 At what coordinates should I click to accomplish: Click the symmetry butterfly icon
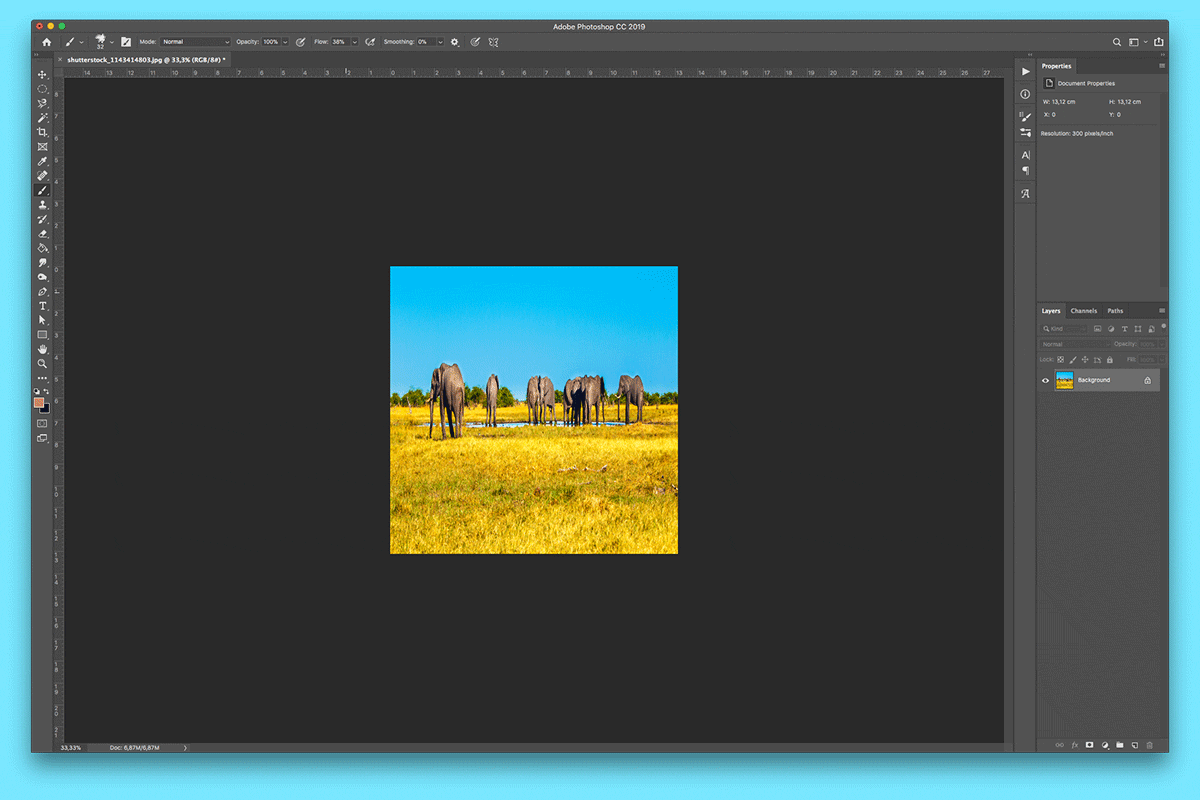[493, 42]
